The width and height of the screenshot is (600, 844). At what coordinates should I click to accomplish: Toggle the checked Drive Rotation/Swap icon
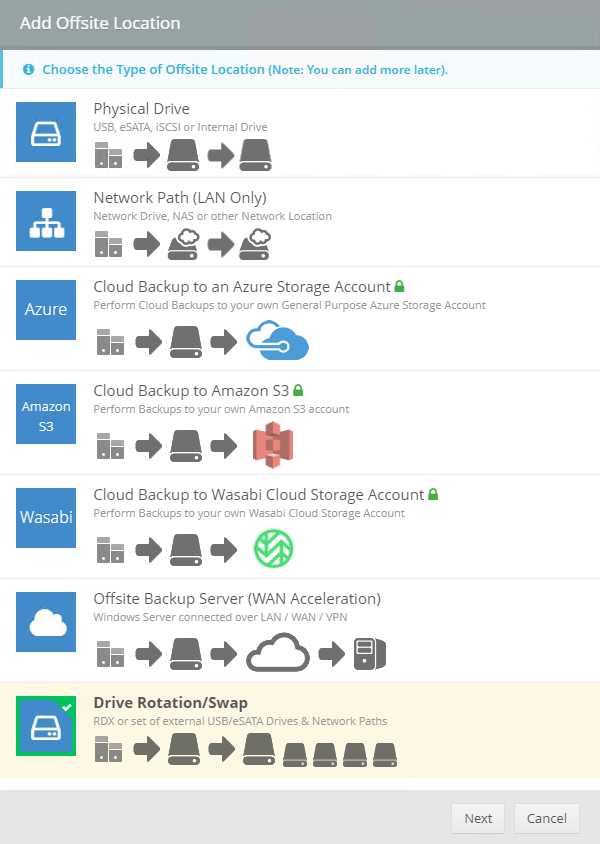pos(46,726)
